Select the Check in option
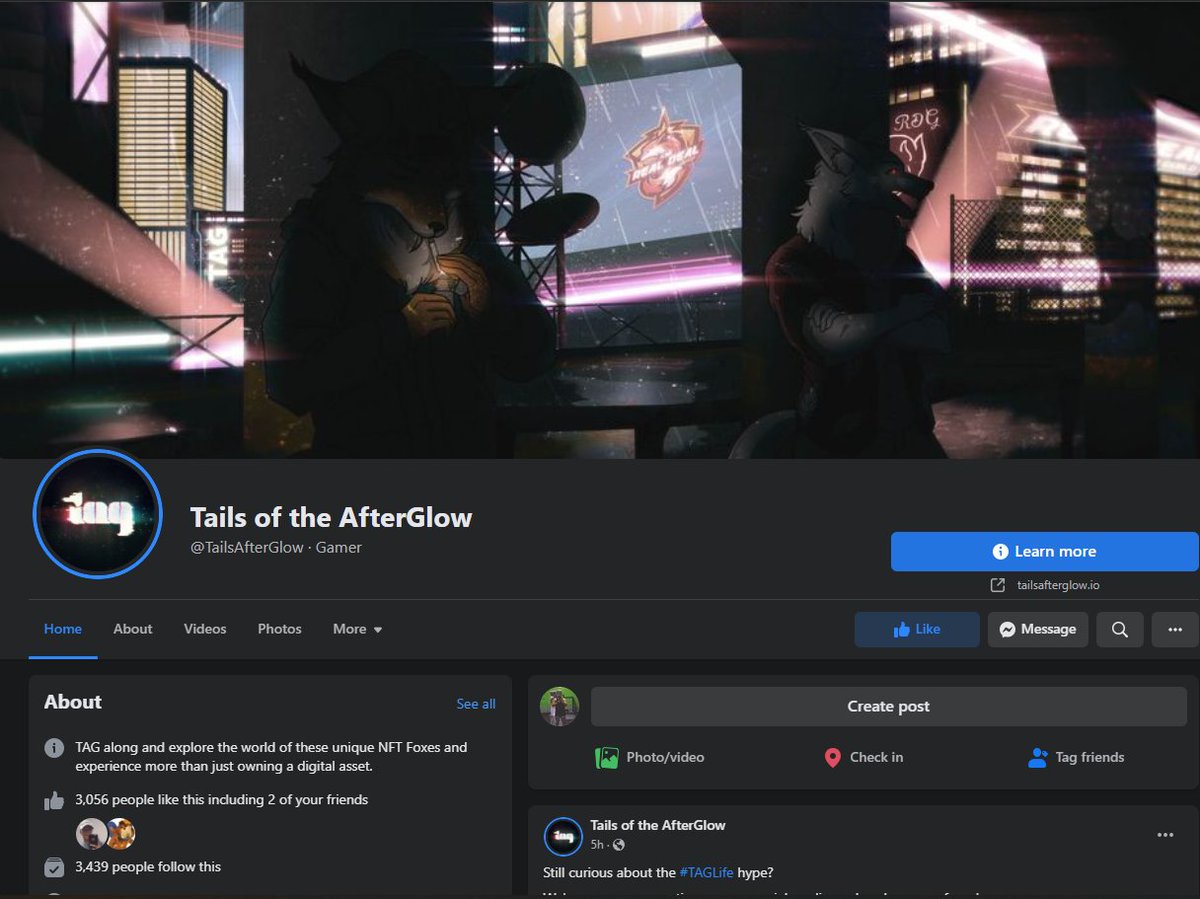The image size is (1200, 899). (x=863, y=757)
